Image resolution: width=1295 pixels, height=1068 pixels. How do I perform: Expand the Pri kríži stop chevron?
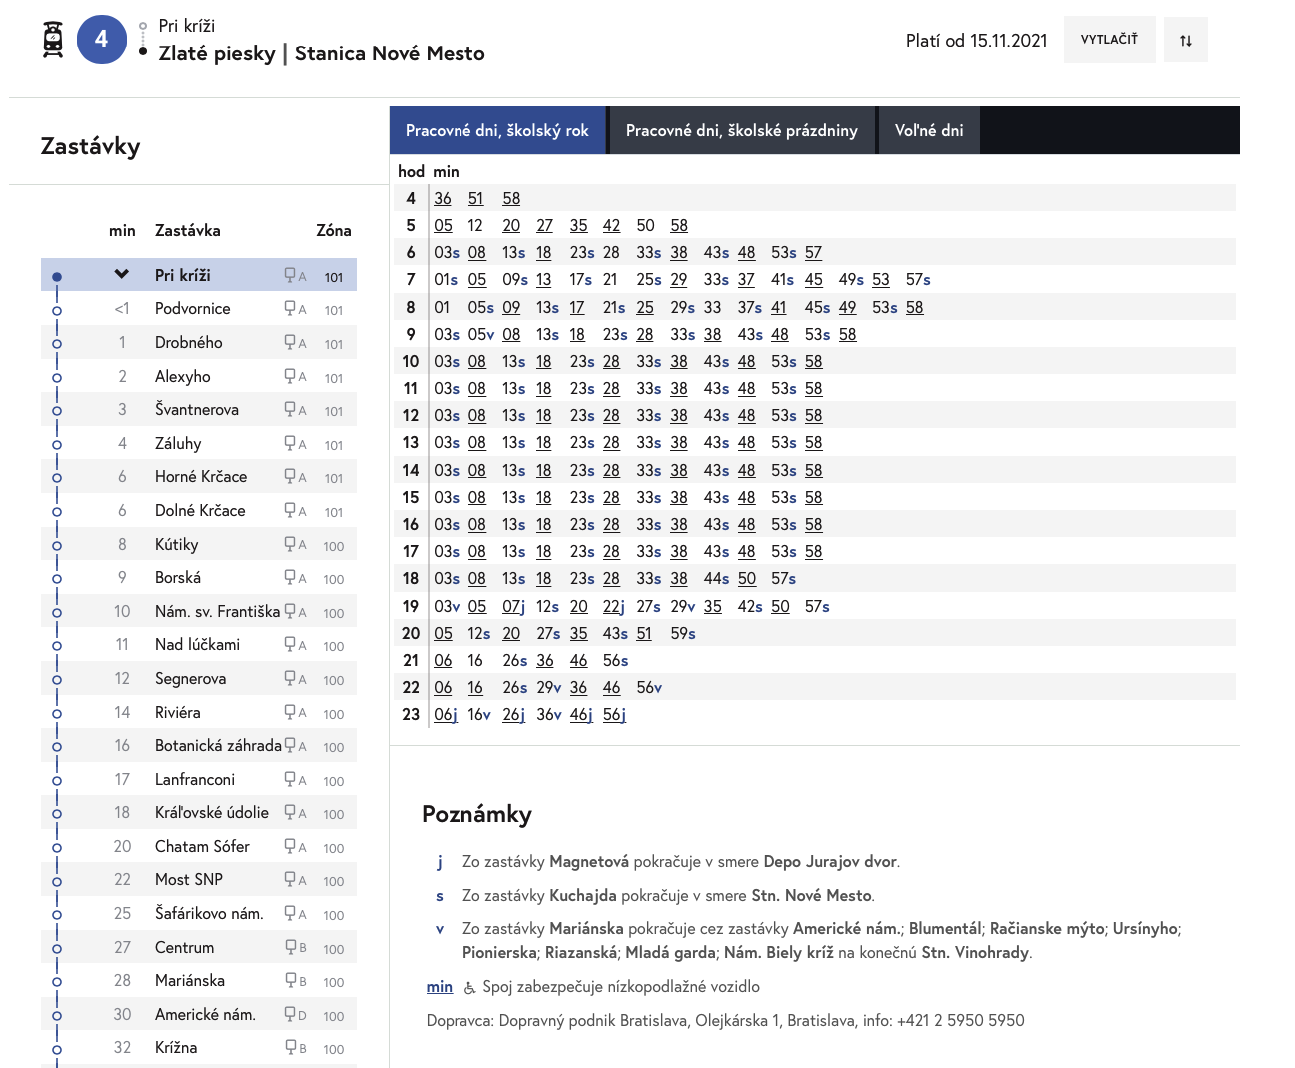[x=122, y=275]
